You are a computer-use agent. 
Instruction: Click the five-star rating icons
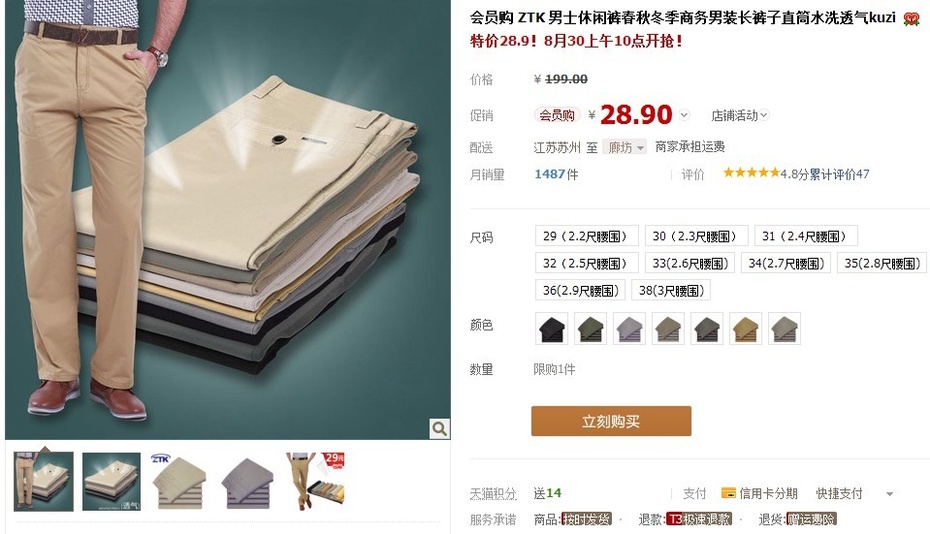point(751,173)
